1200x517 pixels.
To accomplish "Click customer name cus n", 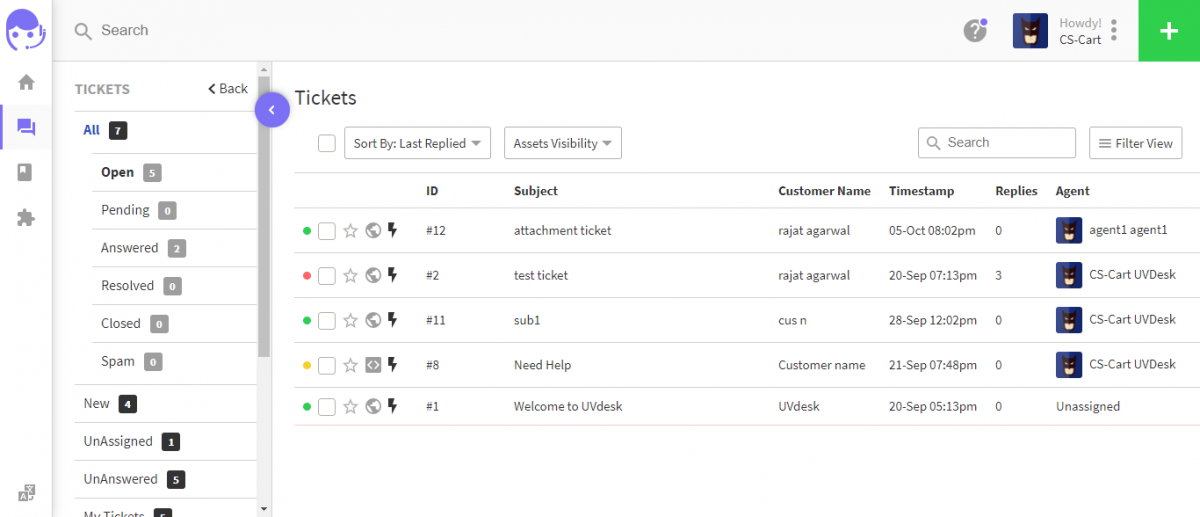I will [x=794, y=321].
